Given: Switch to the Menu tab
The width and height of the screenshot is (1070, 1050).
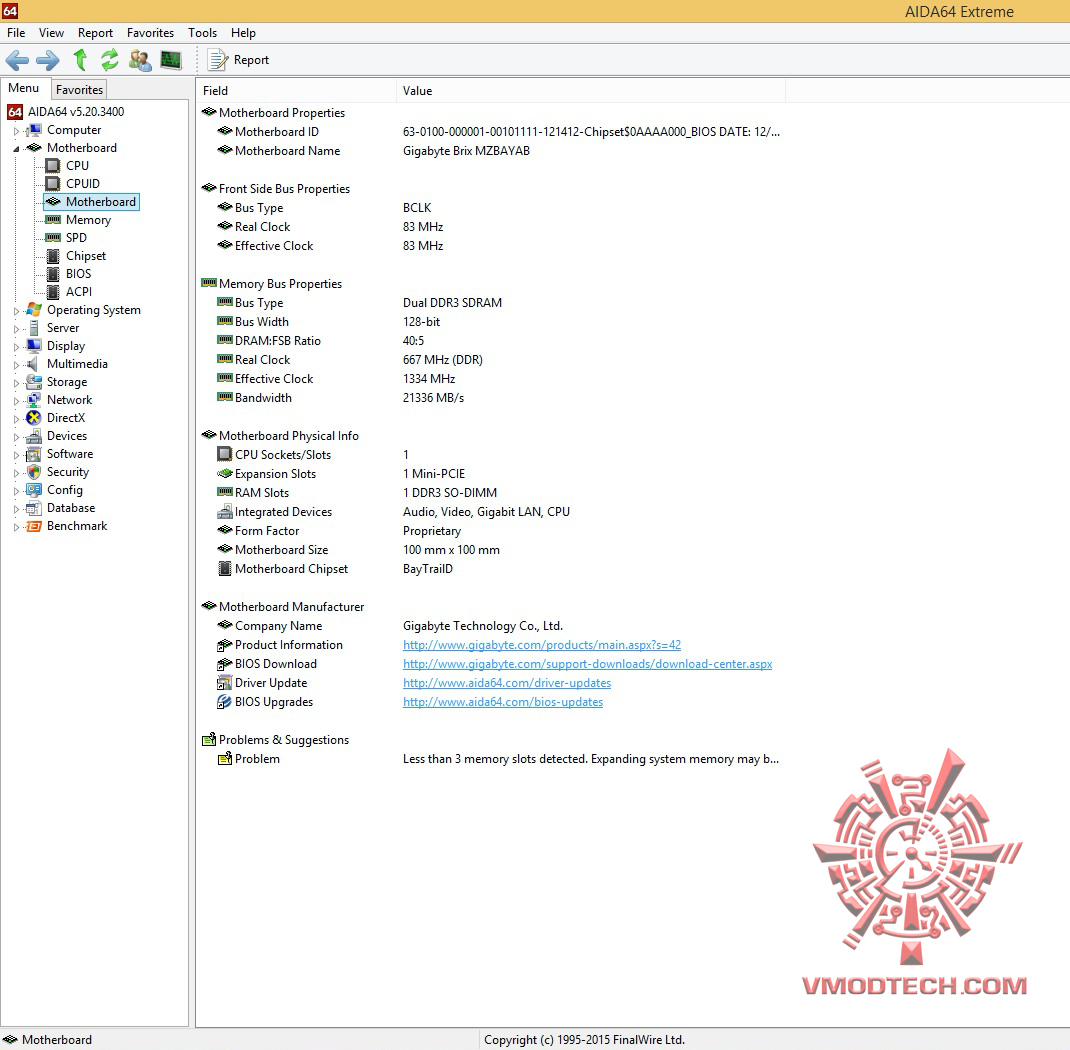Looking at the screenshot, I should tap(24, 88).
